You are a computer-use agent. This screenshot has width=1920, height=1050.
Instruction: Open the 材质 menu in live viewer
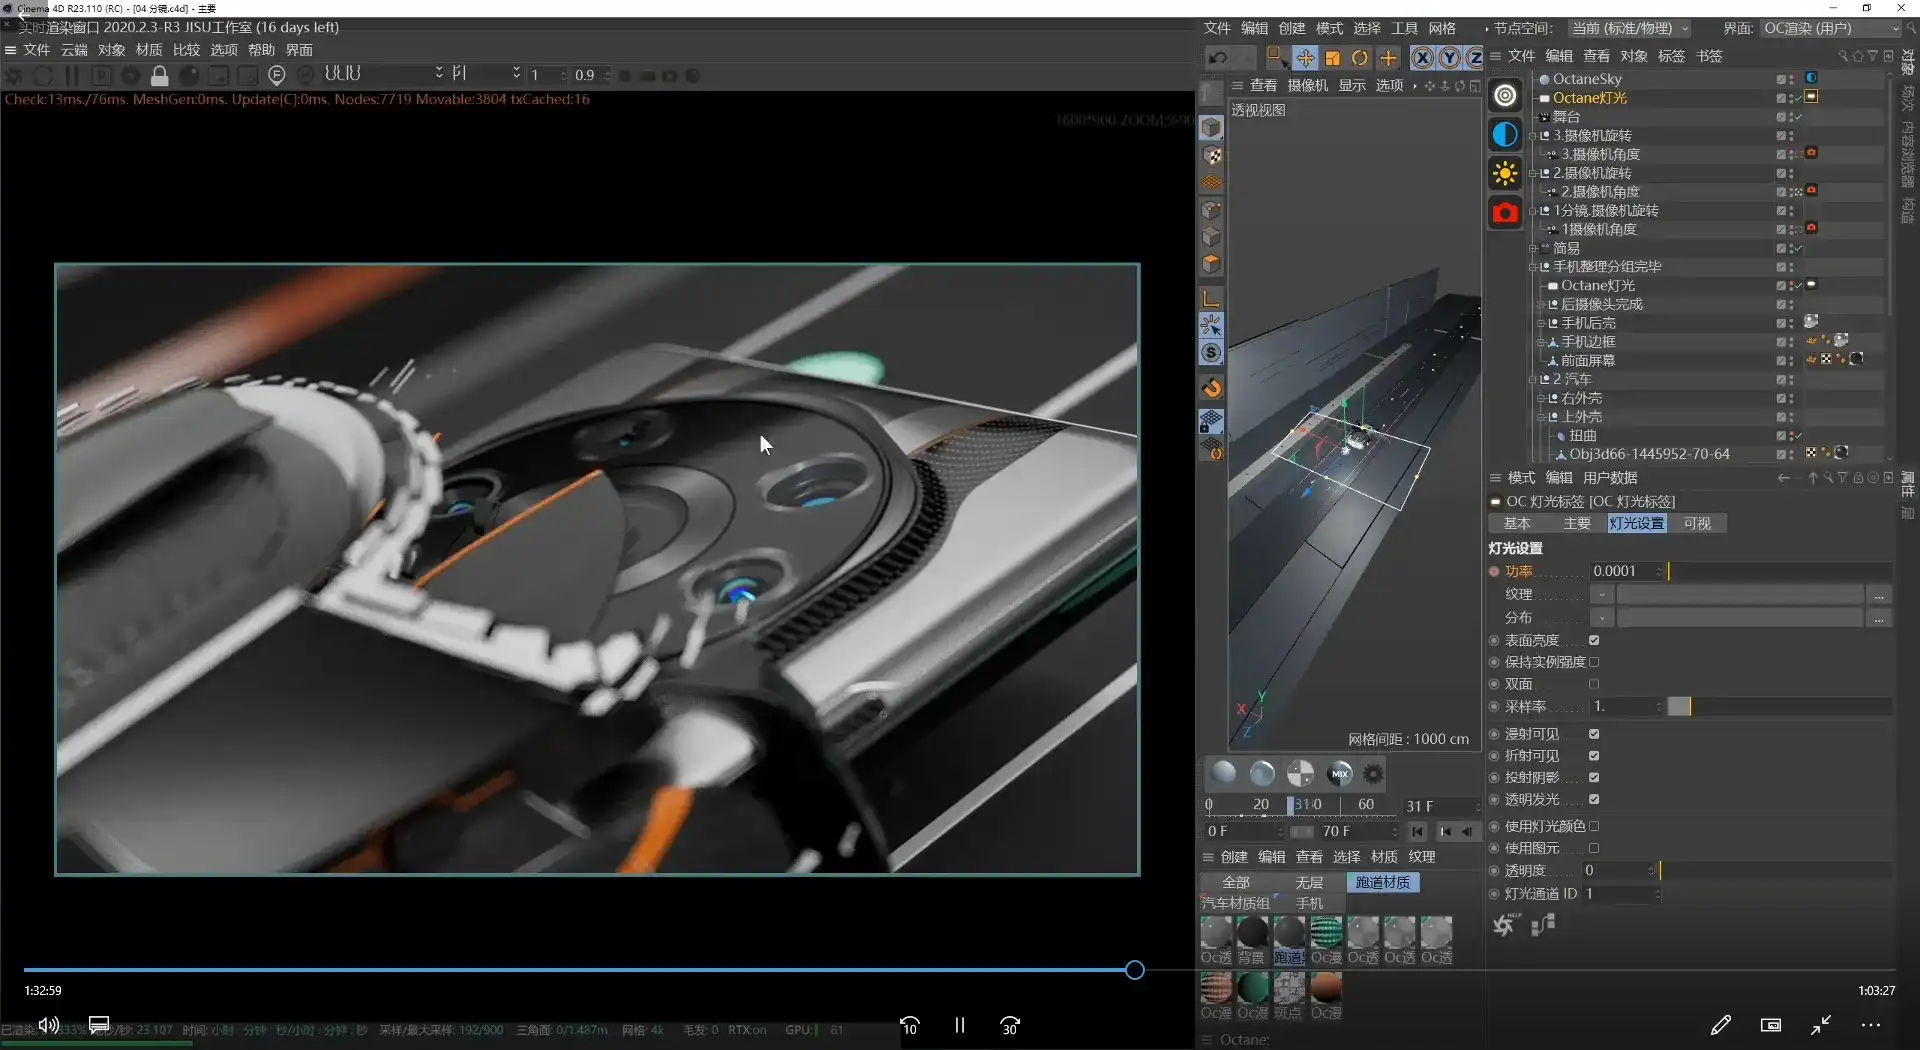pyautogui.click(x=148, y=50)
